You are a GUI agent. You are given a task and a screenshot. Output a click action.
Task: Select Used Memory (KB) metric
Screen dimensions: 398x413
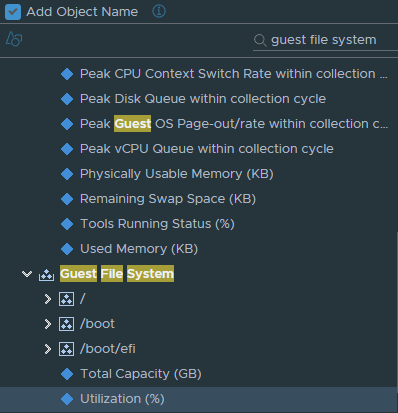tap(139, 249)
